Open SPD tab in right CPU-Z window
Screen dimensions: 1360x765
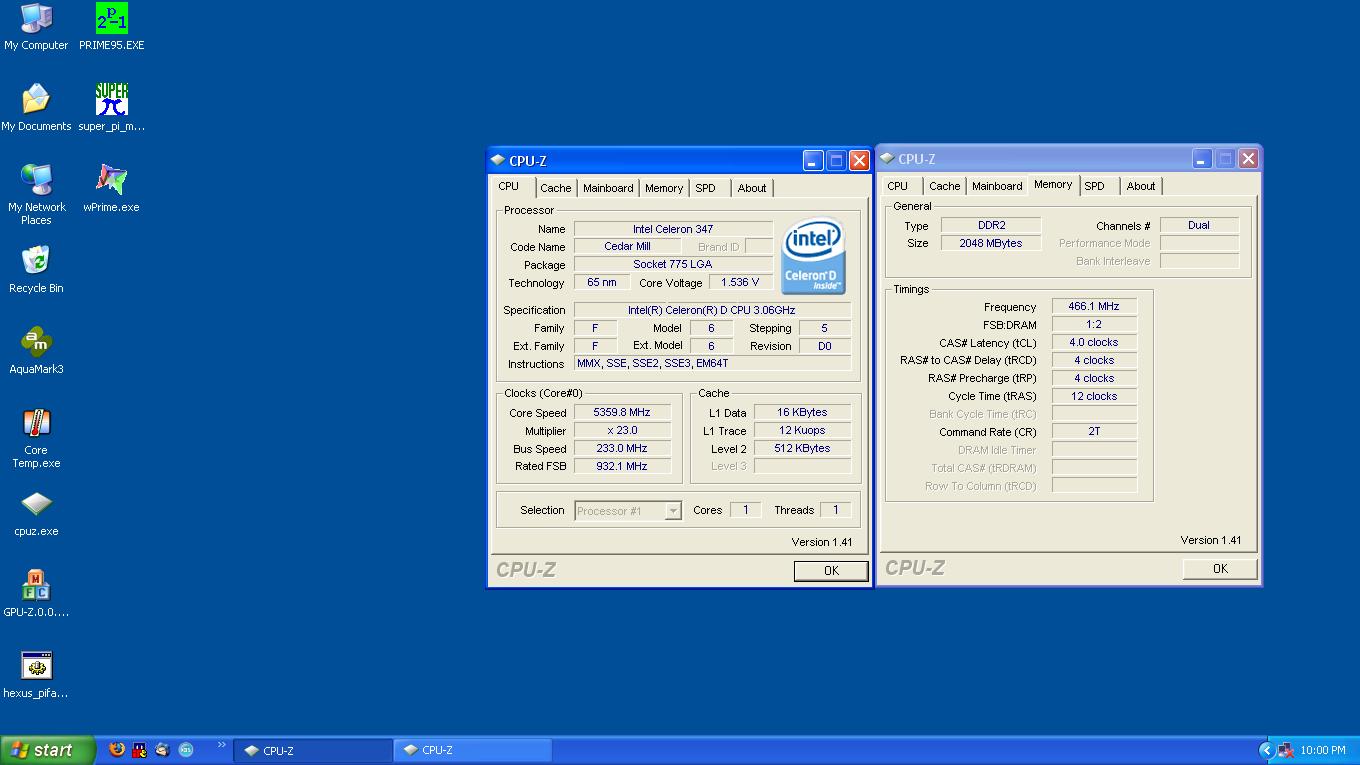point(1095,186)
